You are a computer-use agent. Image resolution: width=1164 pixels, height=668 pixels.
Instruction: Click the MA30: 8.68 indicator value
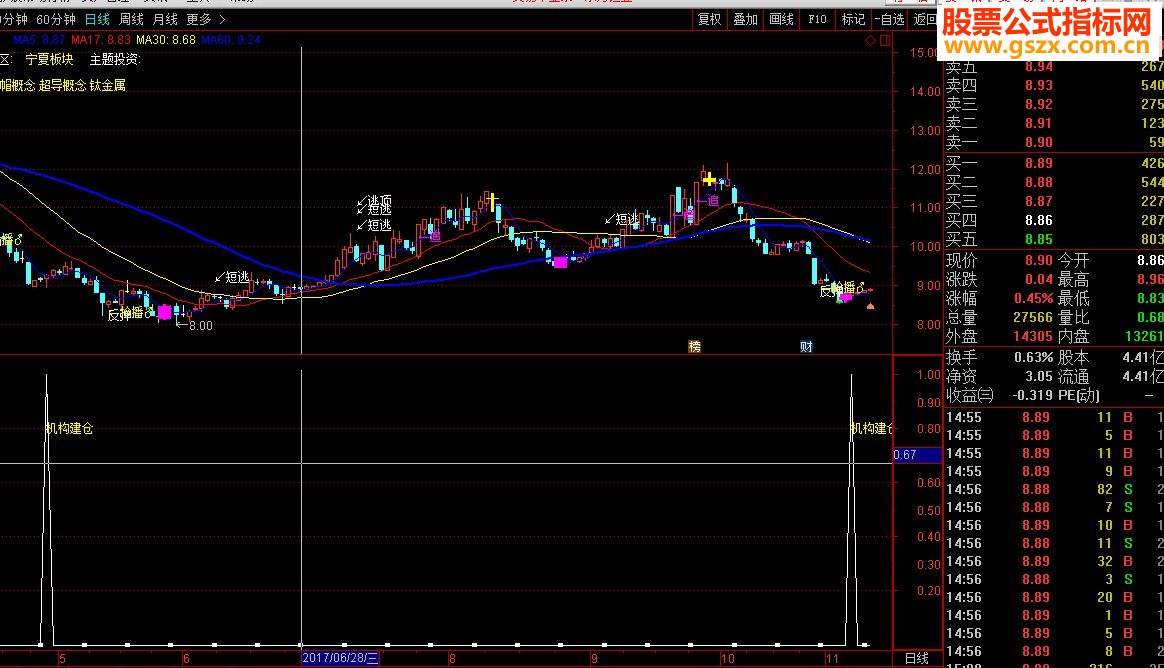(166, 40)
